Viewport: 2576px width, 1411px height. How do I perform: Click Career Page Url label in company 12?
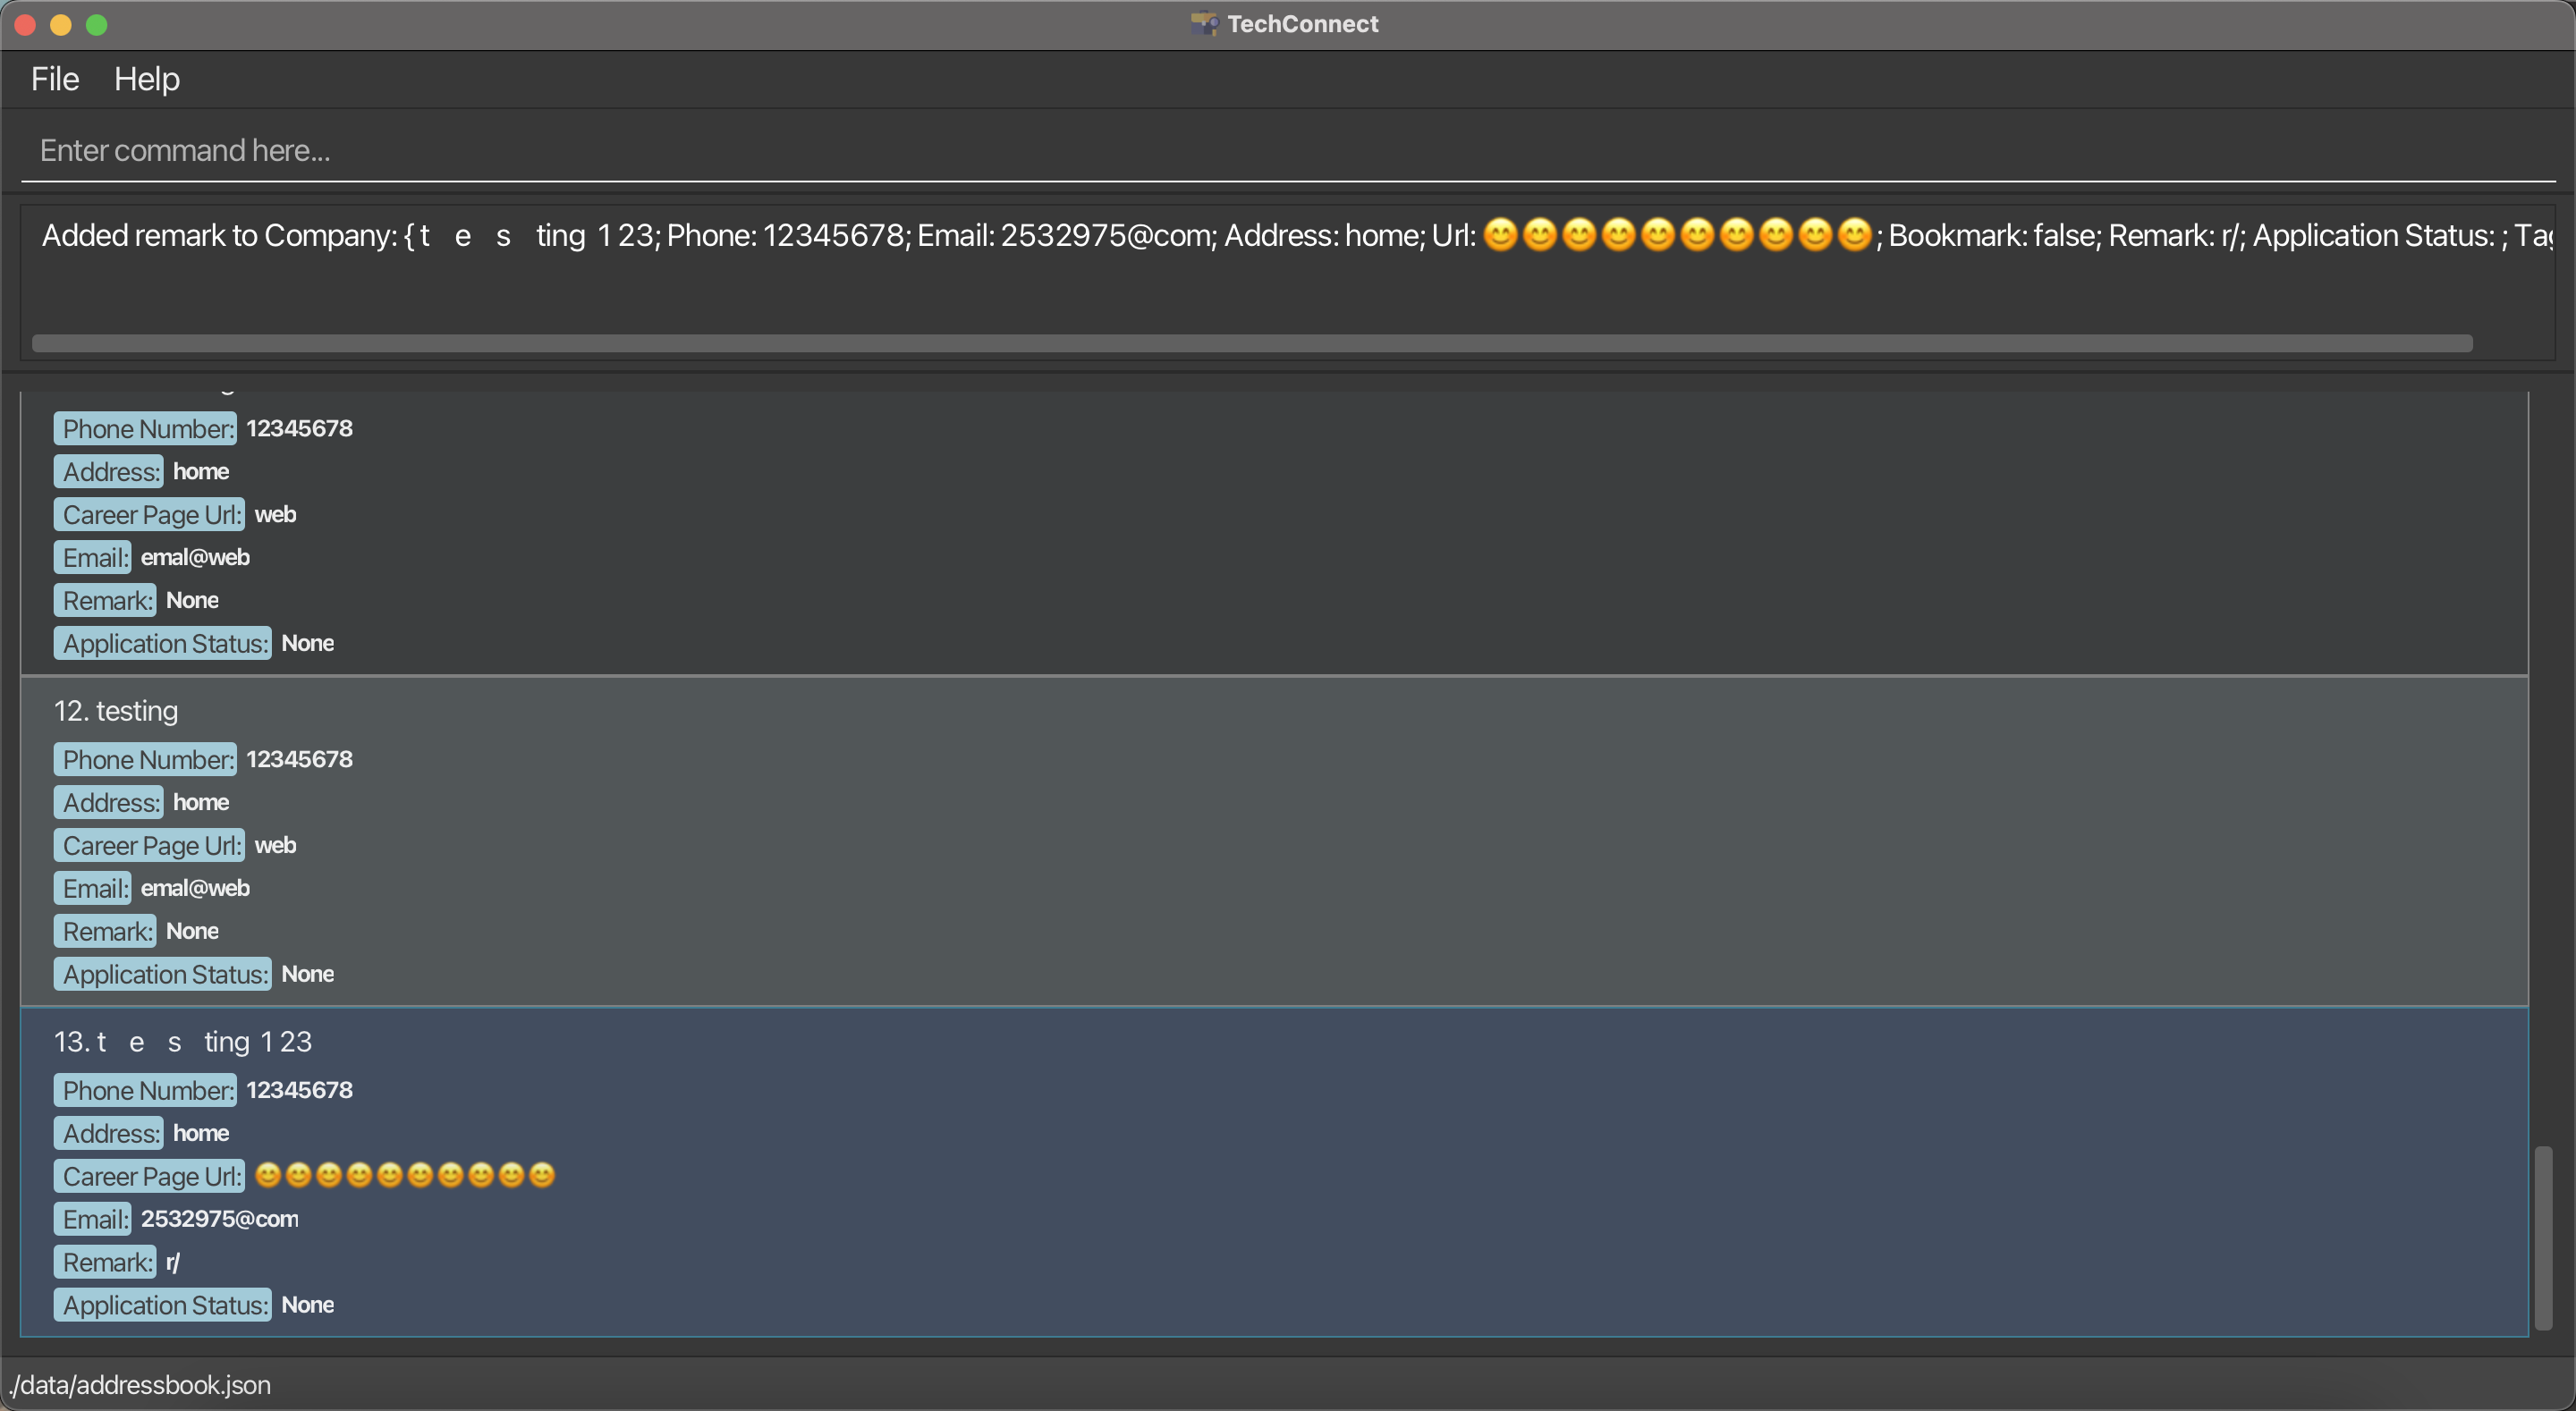[150, 846]
